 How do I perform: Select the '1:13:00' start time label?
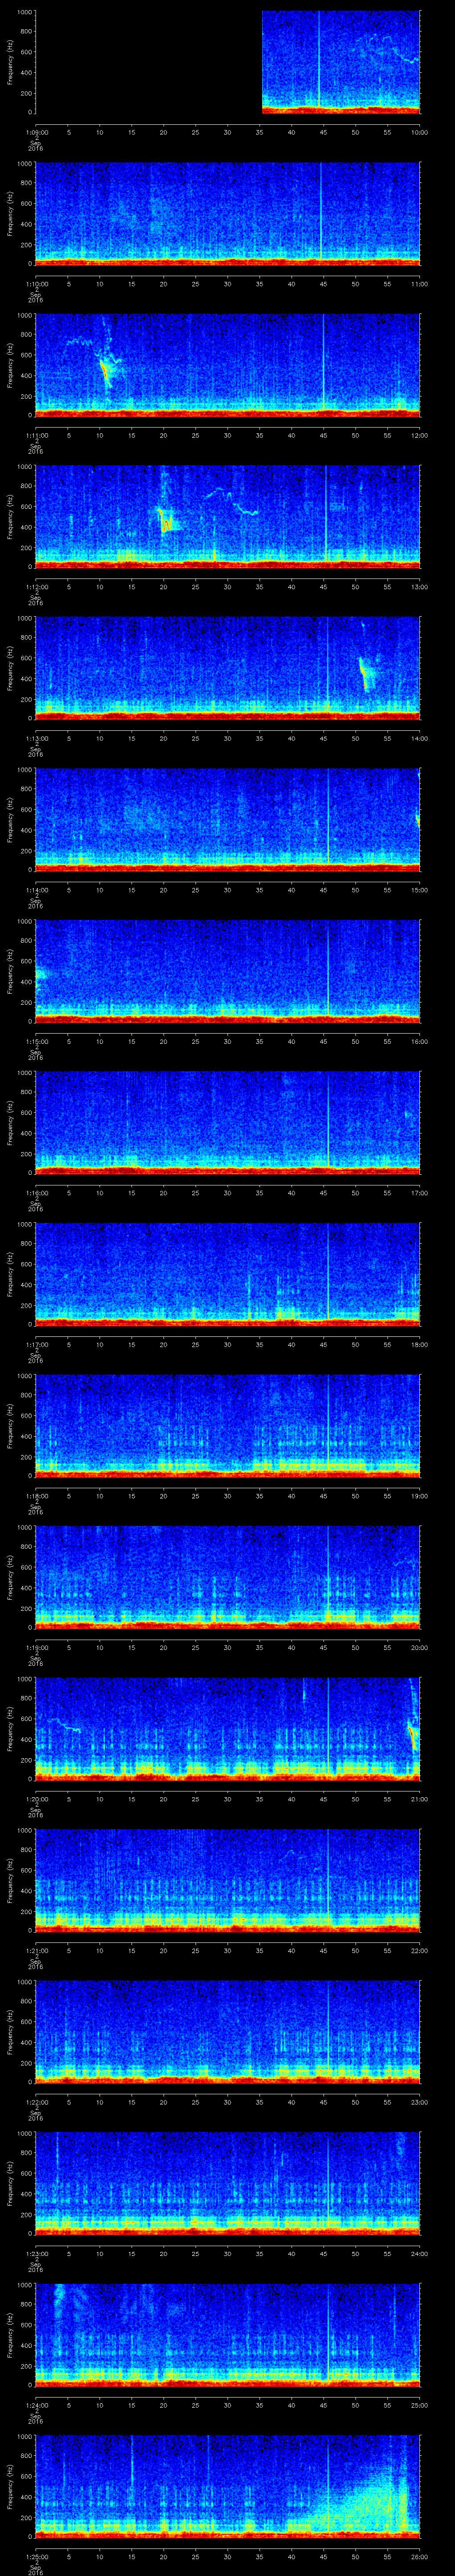tap(36, 739)
